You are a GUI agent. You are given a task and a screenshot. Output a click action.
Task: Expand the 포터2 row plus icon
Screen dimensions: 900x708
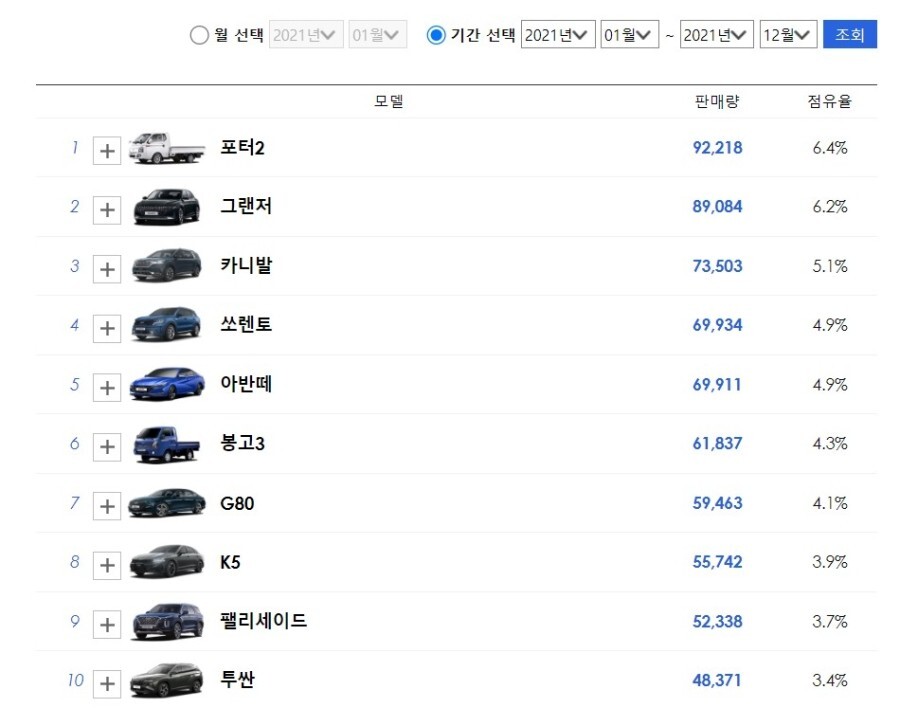click(x=107, y=151)
